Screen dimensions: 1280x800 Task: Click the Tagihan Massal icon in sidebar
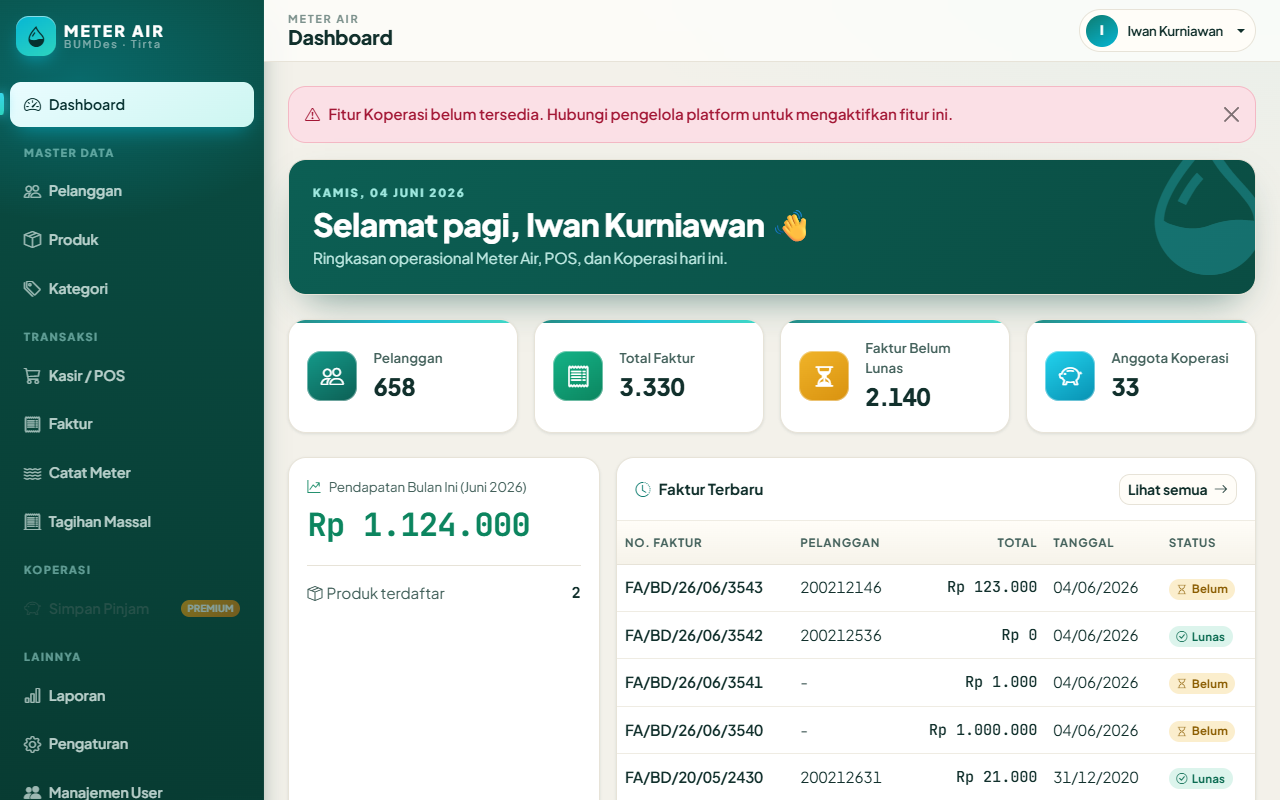[32, 522]
